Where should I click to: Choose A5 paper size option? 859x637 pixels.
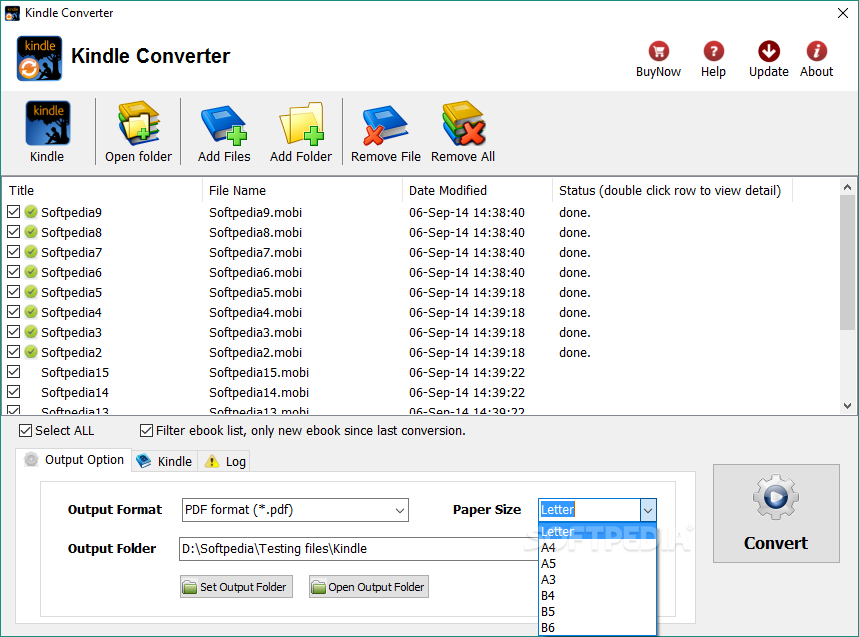(597, 564)
